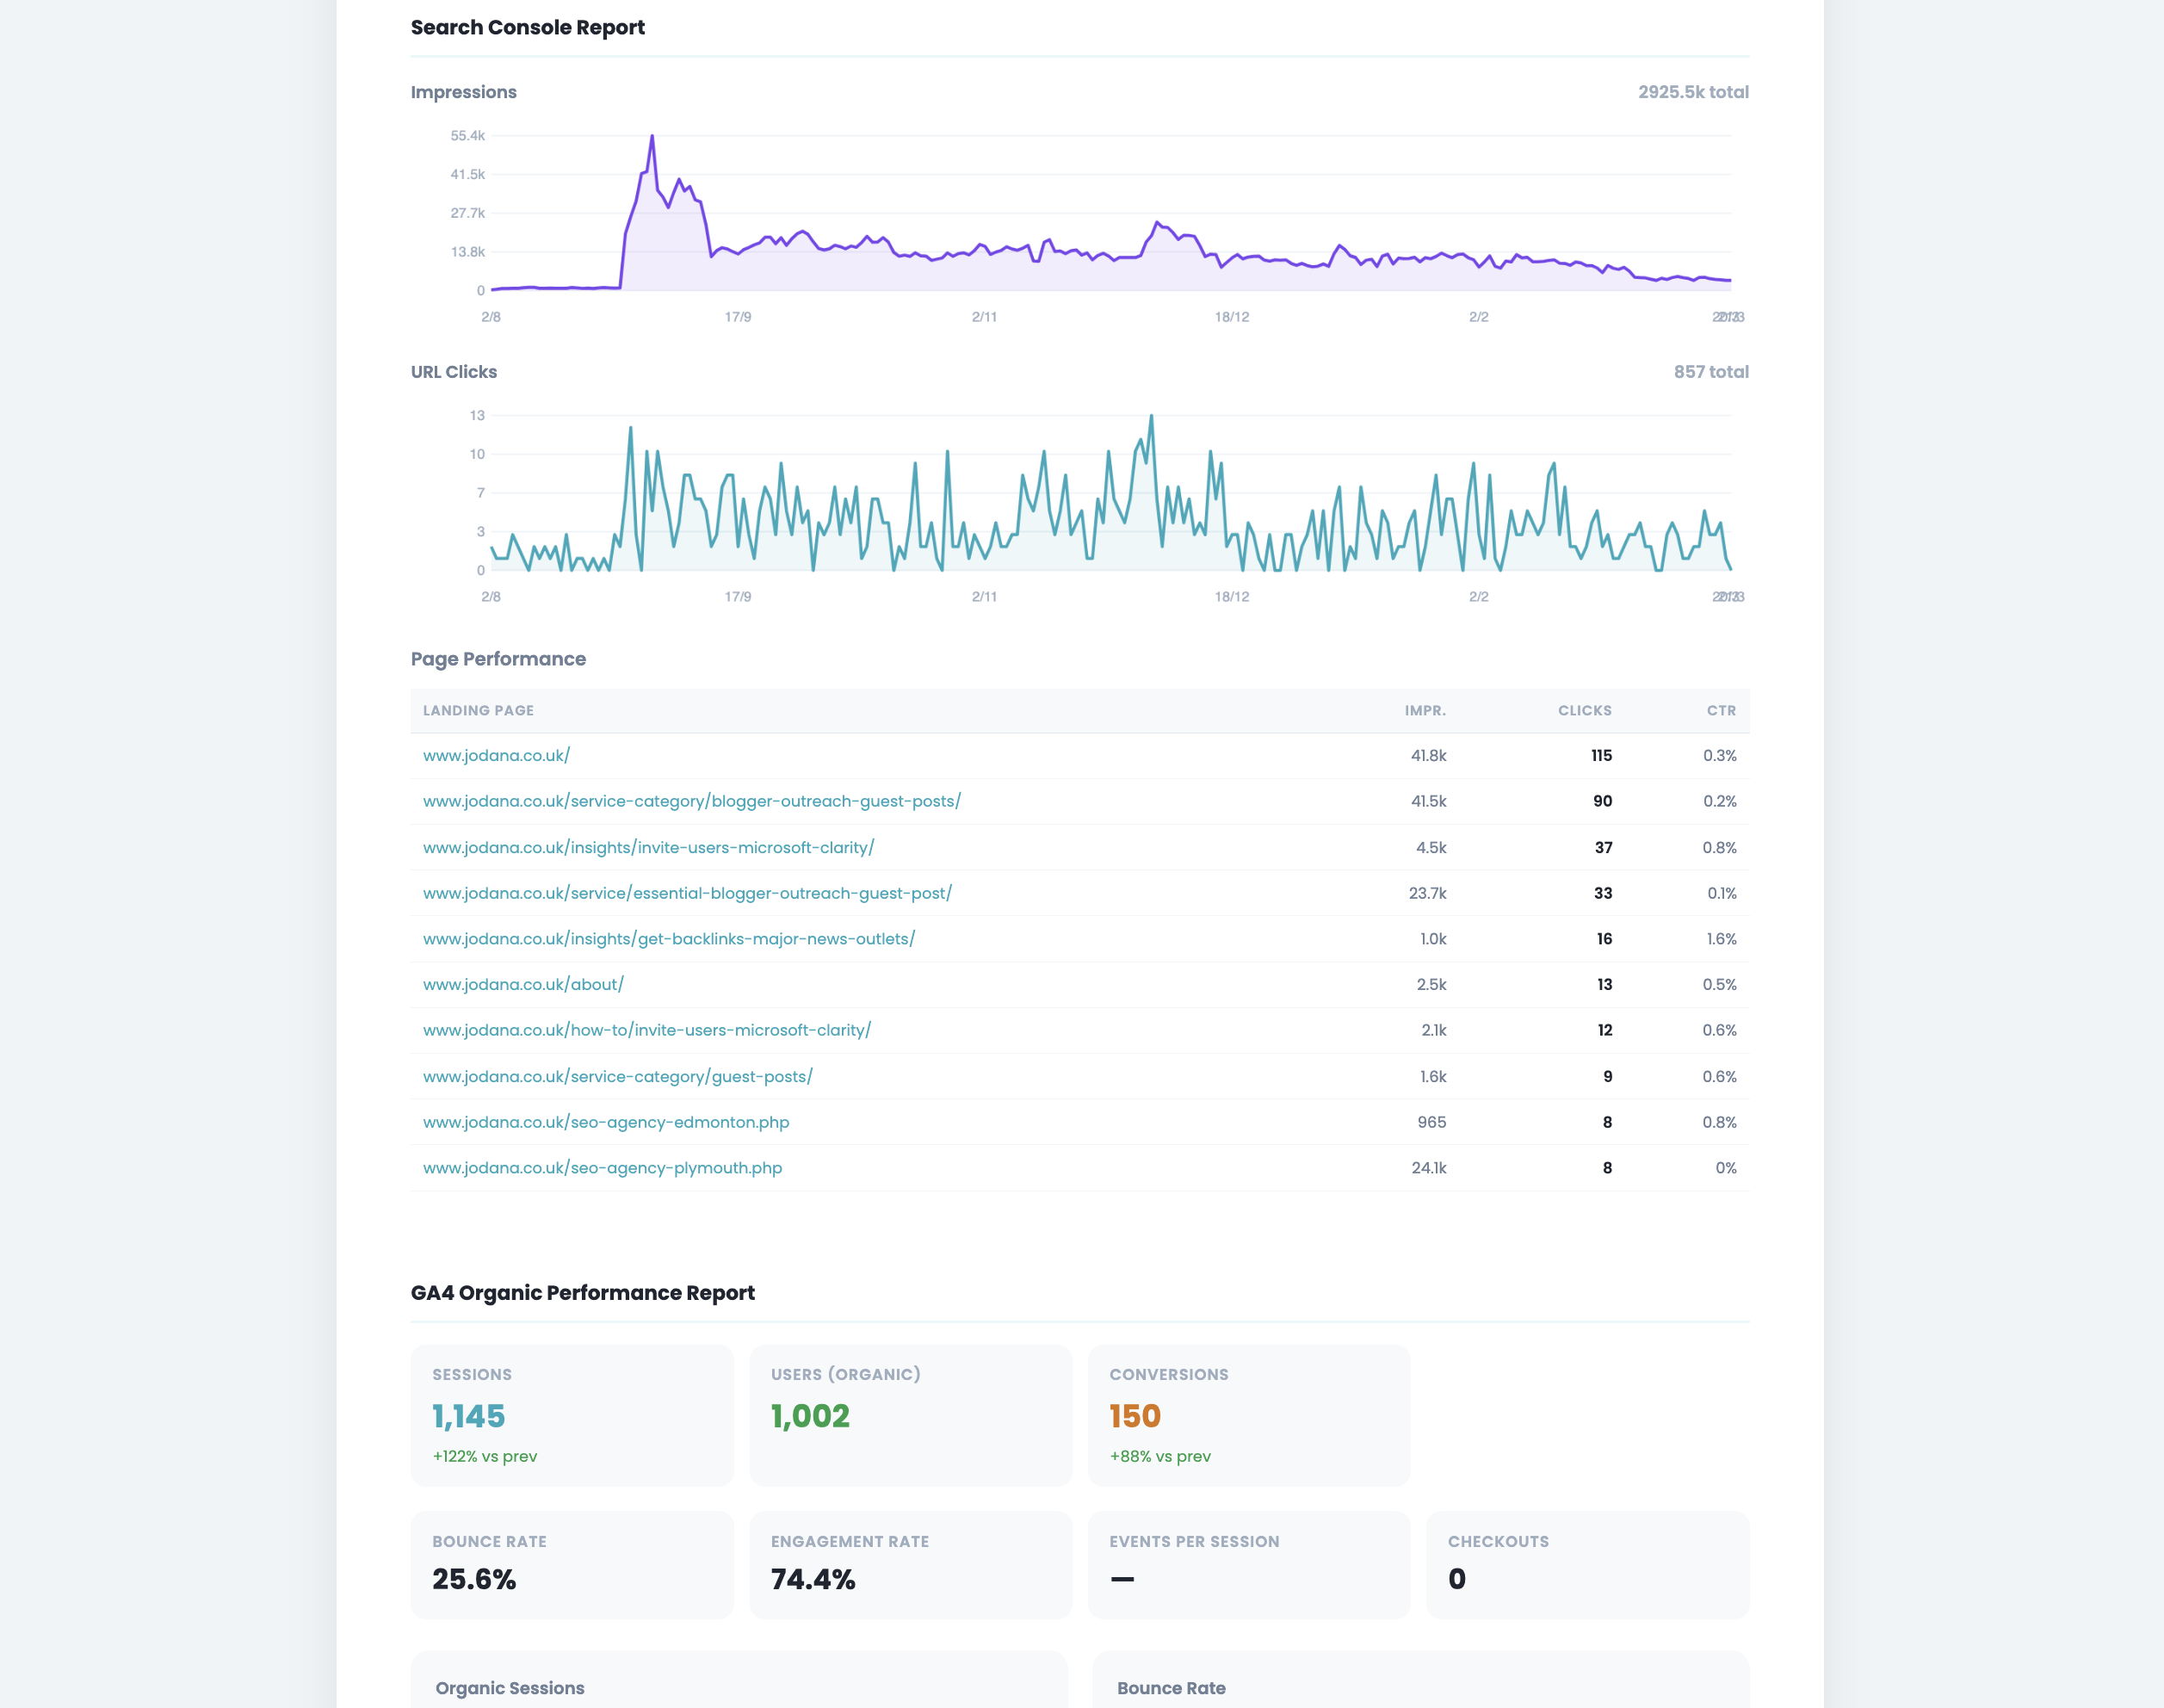Image resolution: width=2164 pixels, height=1708 pixels.
Task: Open the www.jodana.co.uk/about/ page link
Action: (x=523, y=984)
